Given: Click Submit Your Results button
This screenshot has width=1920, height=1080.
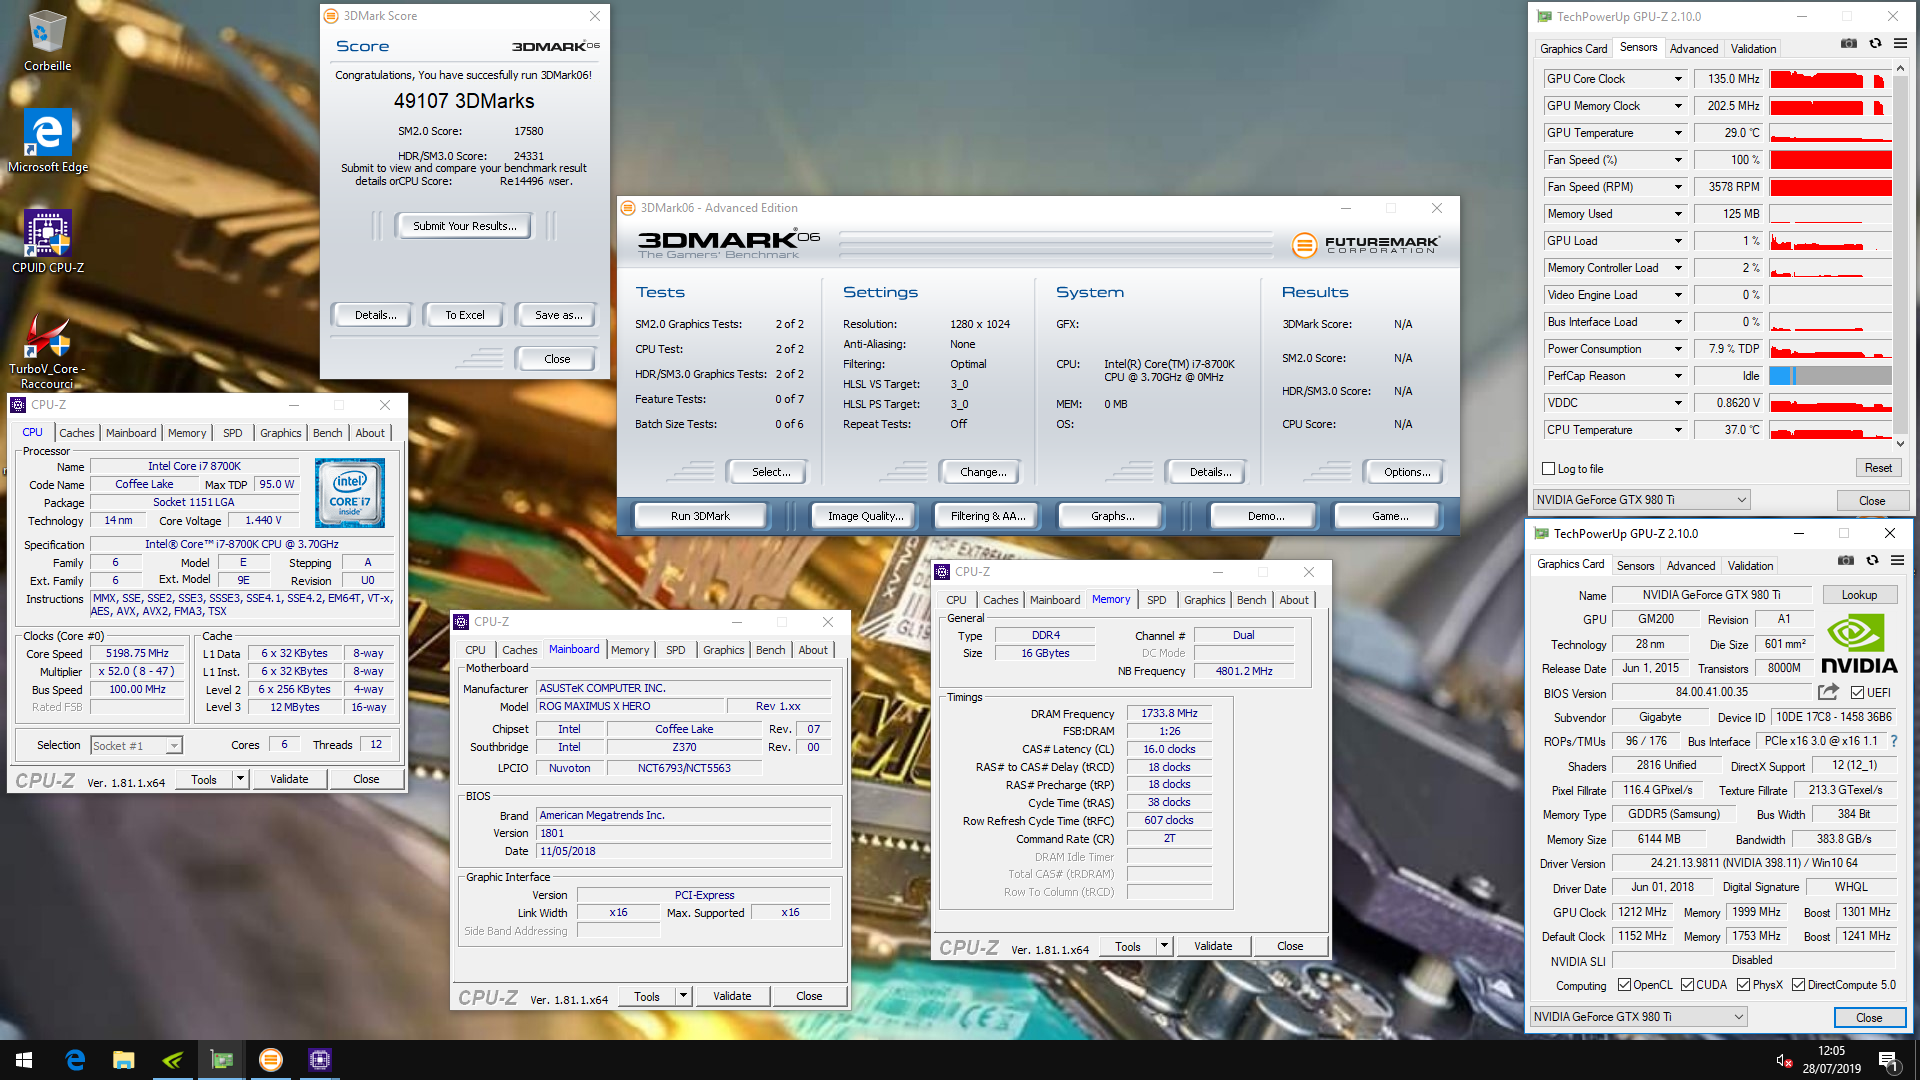Looking at the screenshot, I should (x=464, y=226).
